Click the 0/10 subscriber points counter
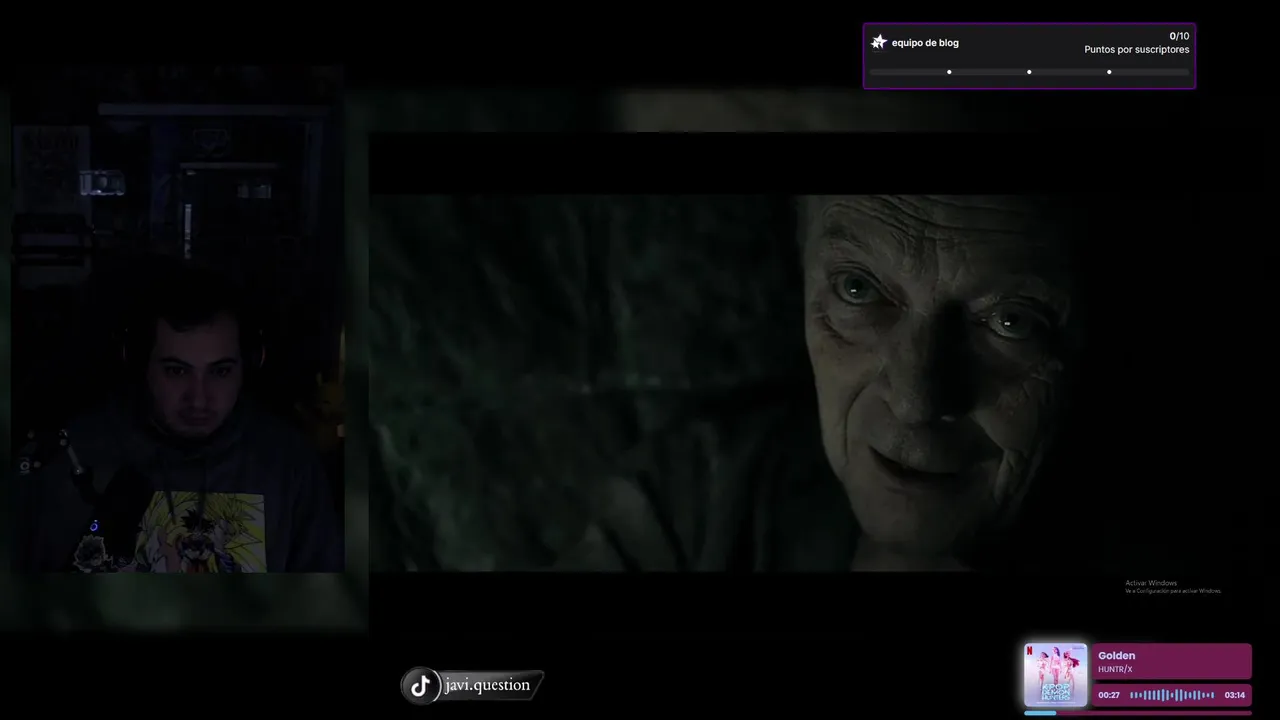 (x=1179, y=36)
